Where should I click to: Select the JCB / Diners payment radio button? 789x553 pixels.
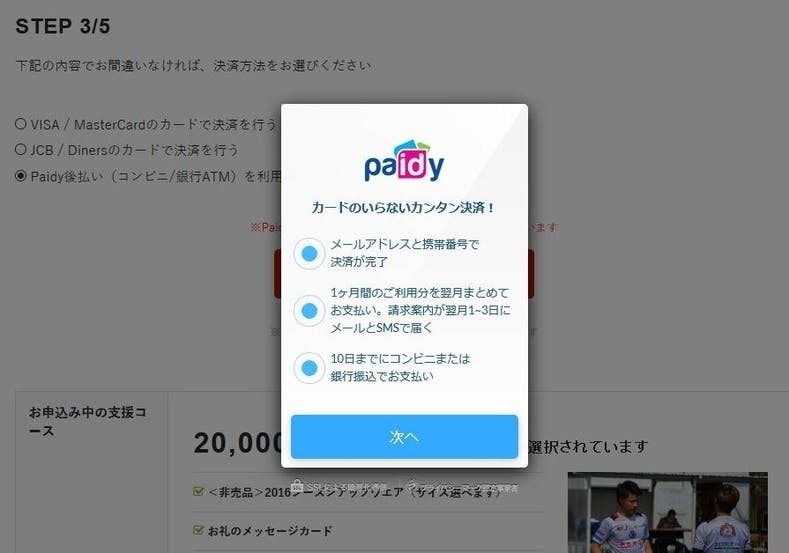coord(21,149)
